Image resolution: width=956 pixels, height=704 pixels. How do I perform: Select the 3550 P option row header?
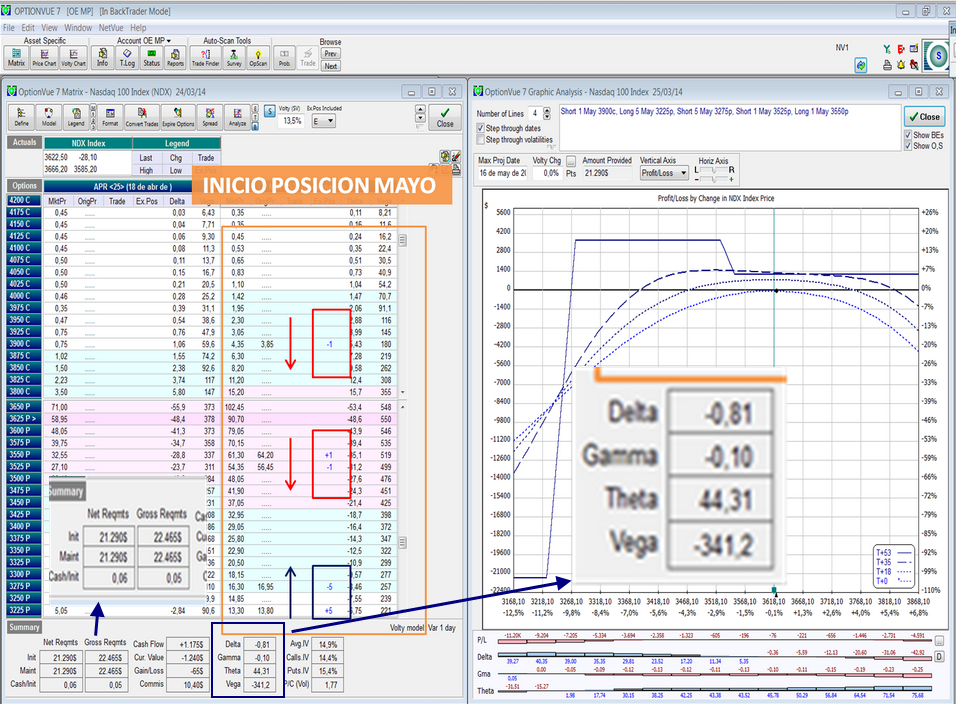click(24, 455)
